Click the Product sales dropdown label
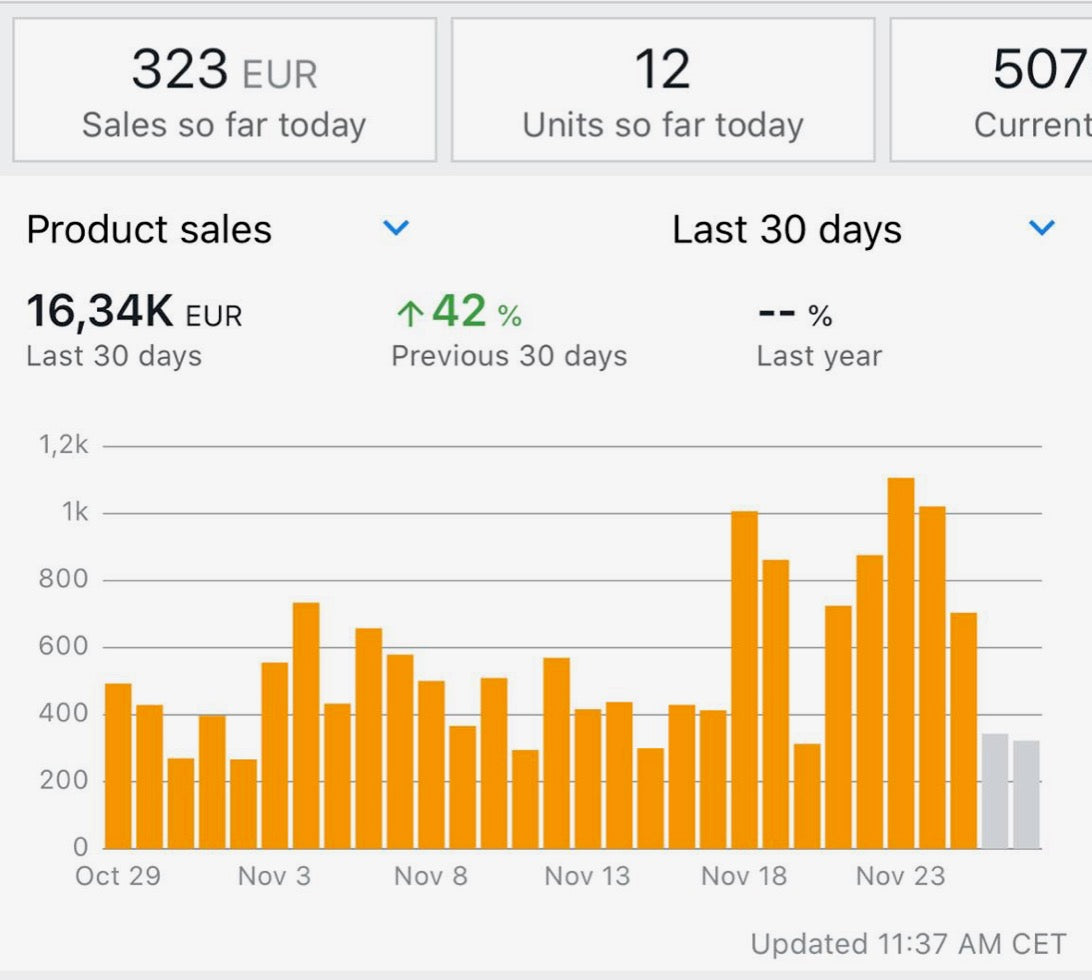1092x980 pixels. point(149,230)
